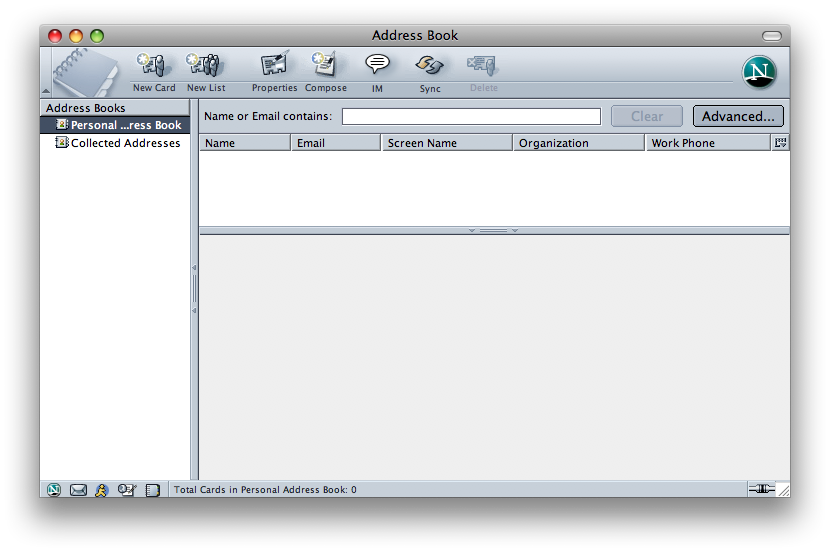Collapse the card details pane splitter
Screen dimensions: 830x552
[494, 231]
